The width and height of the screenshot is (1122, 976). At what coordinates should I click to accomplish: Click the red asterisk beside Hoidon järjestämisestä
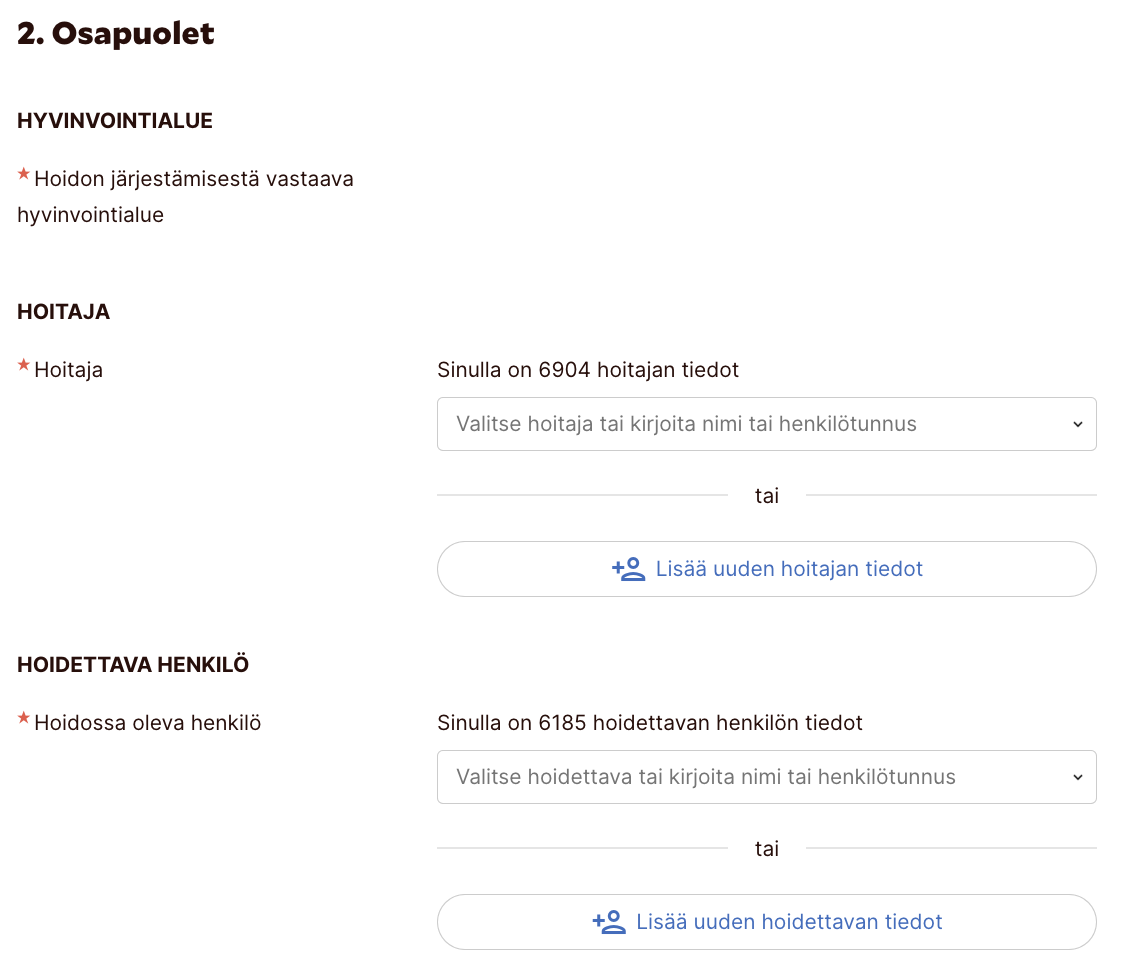pos(24,176)
